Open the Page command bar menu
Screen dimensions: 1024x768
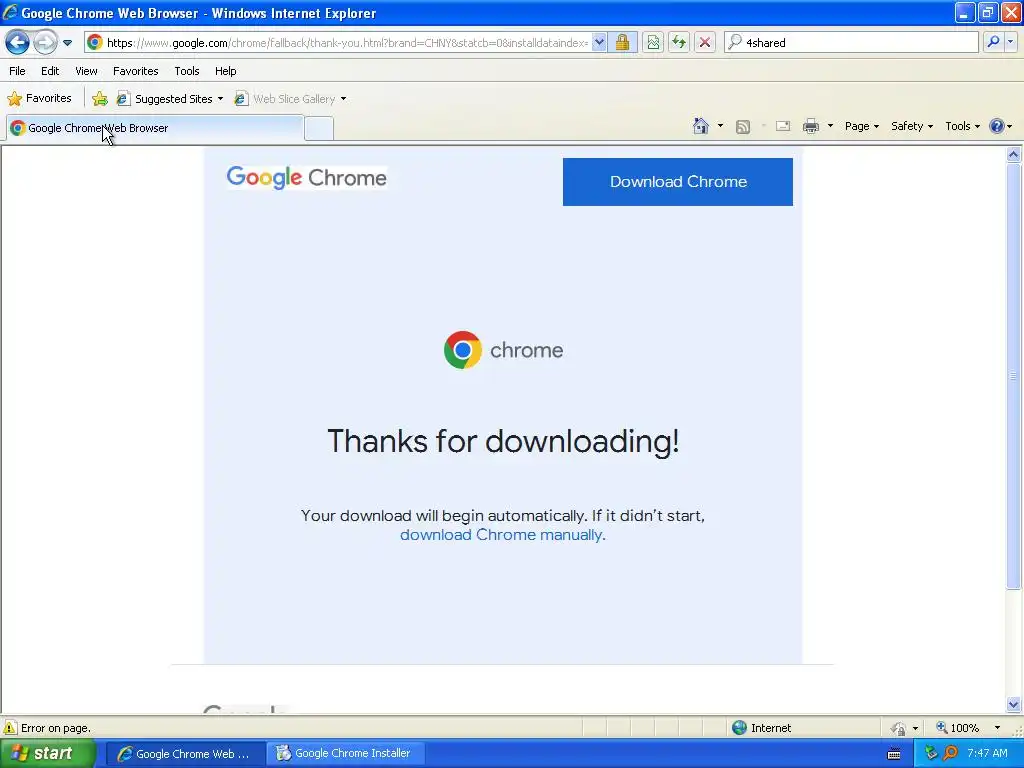pos(861,126)
